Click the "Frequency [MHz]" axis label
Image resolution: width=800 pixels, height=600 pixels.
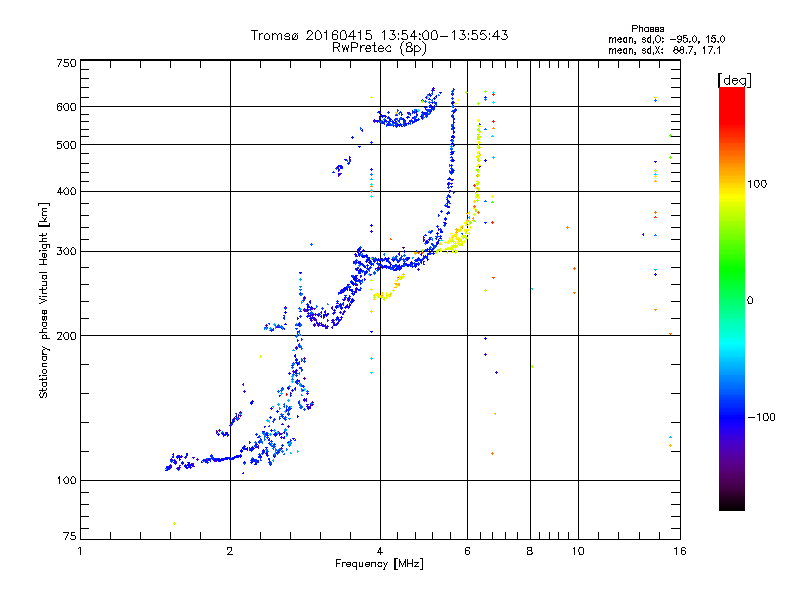[379, 563]
